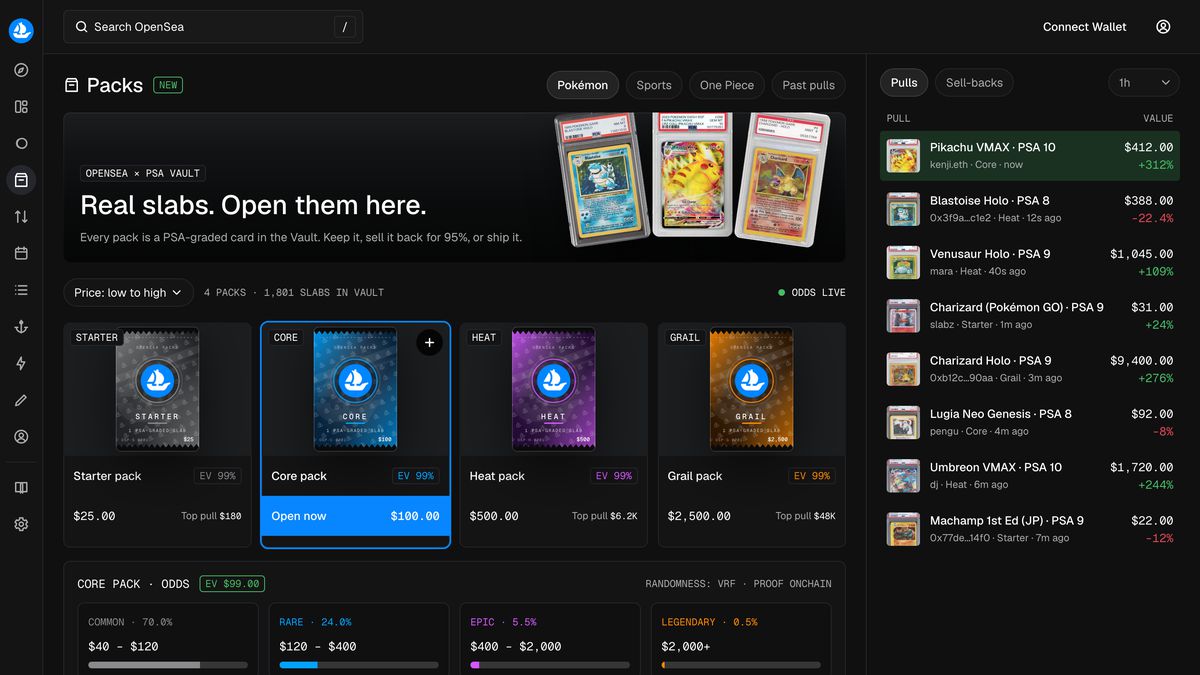
Task: Open the 1h time range dropdown
Action: coord(1144,83)
